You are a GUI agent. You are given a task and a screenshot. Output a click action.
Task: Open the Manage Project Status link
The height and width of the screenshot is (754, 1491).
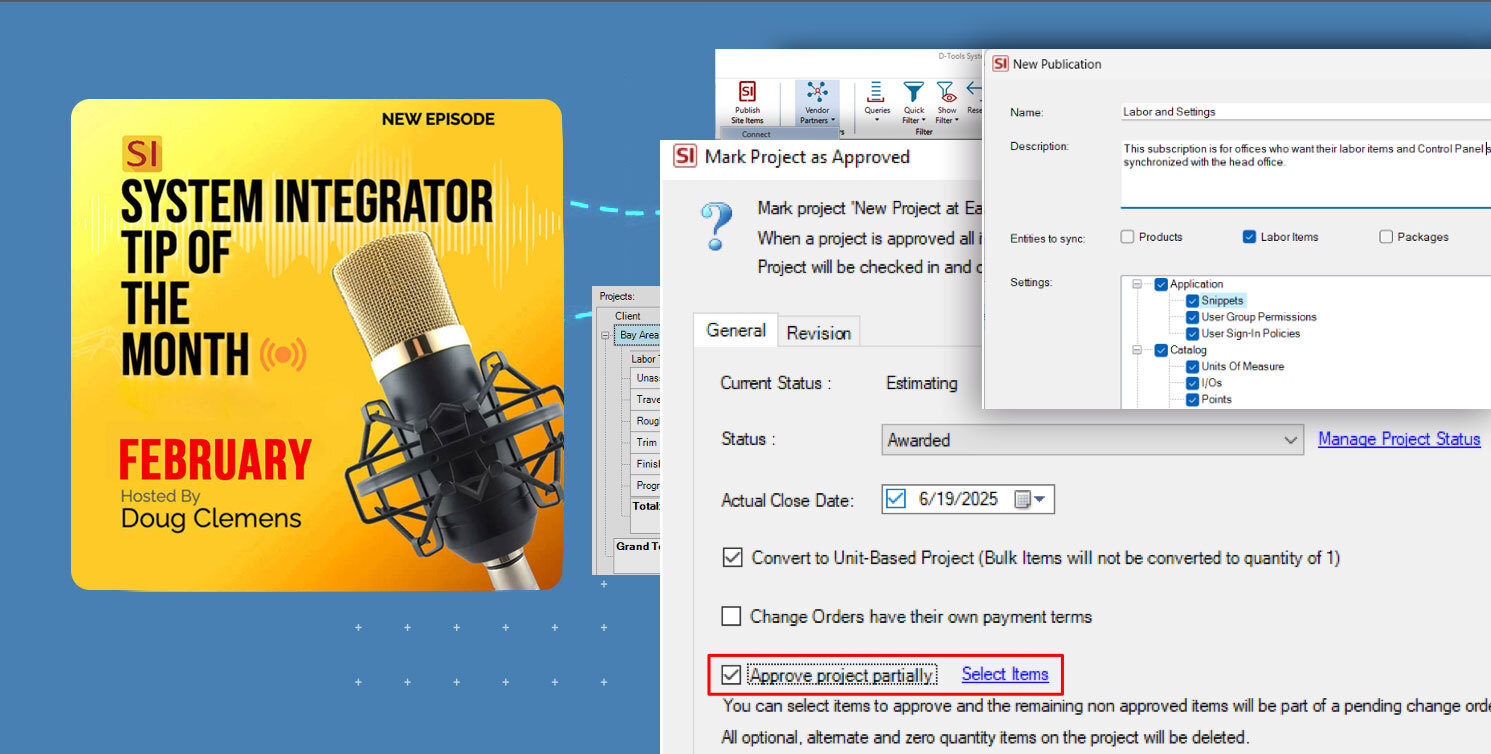[1399, 439]
